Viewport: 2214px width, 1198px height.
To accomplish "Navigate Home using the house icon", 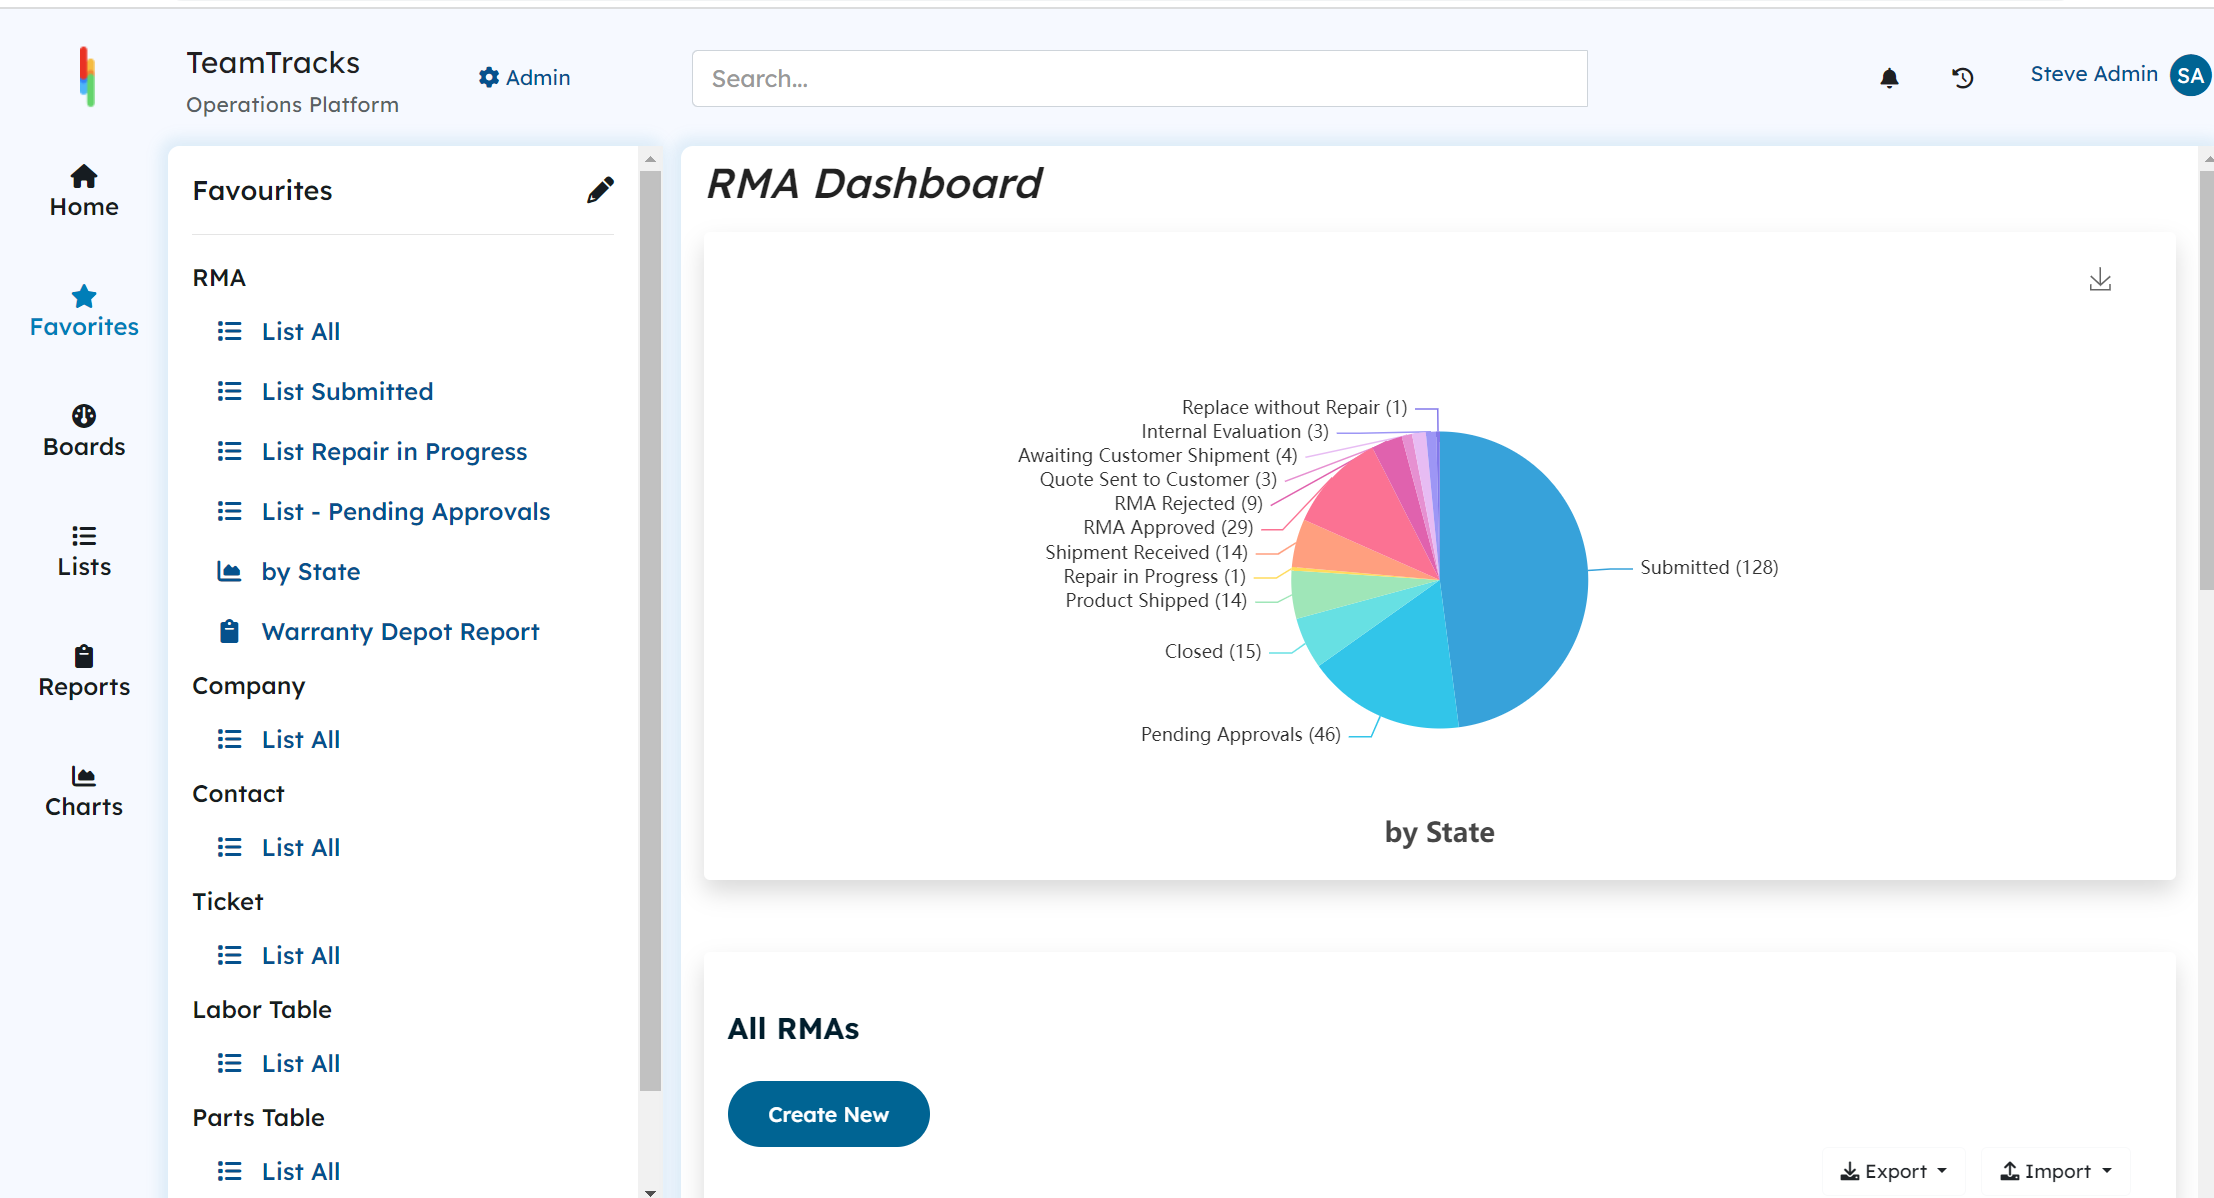I will [x=83, y=190].
